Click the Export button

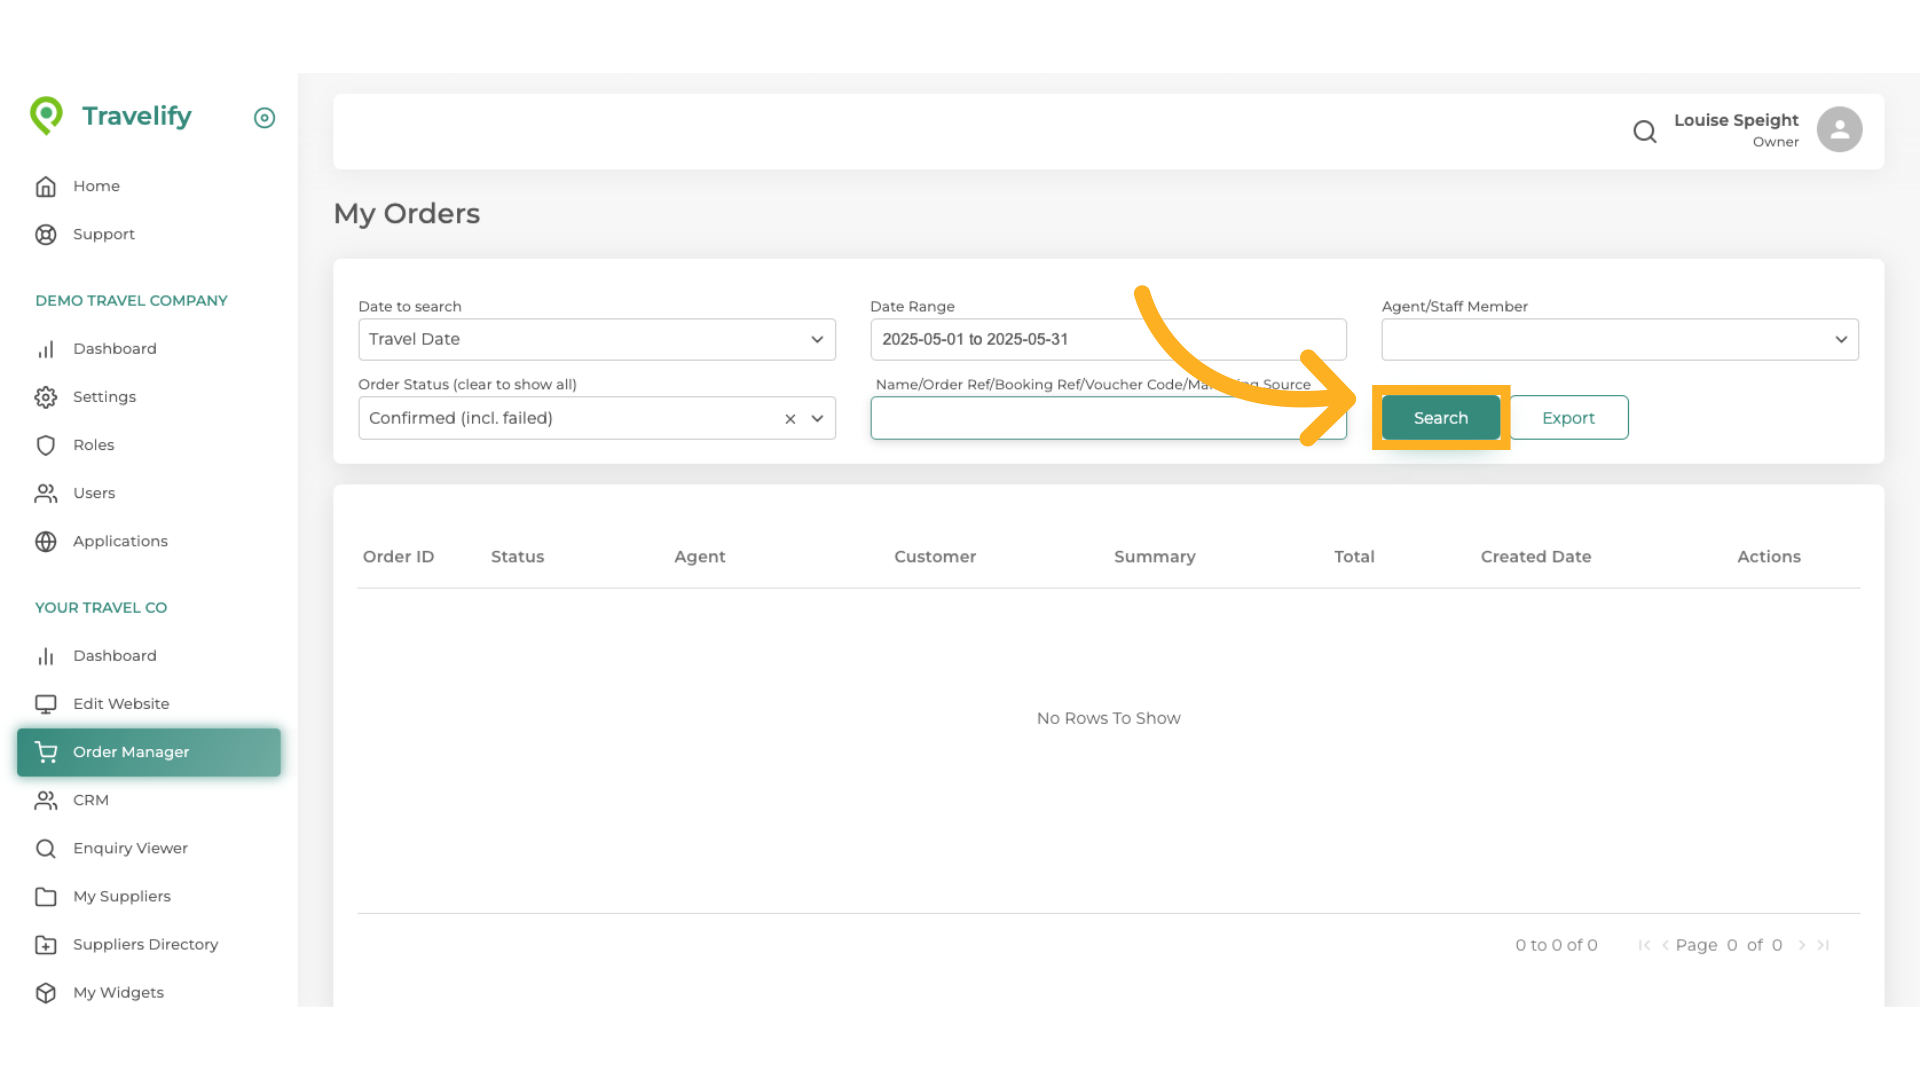pos(1568,418)
